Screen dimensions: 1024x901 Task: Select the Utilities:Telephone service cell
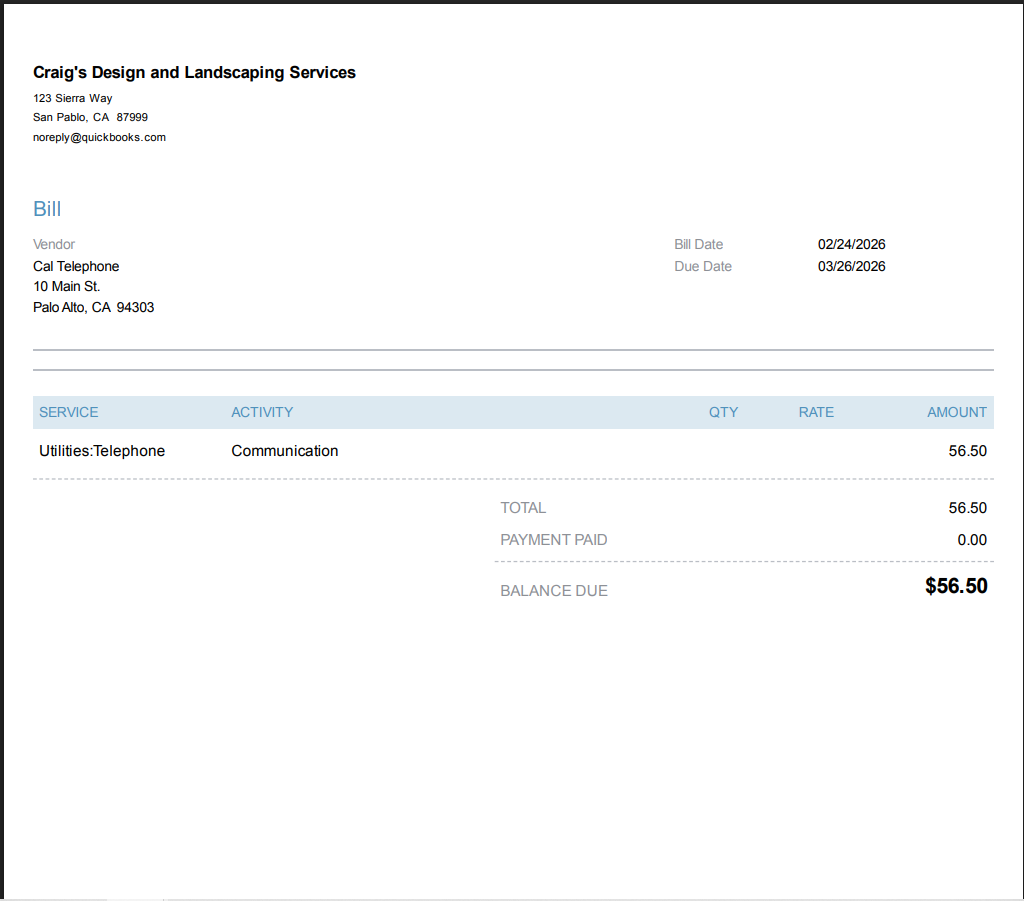(102, 451)
